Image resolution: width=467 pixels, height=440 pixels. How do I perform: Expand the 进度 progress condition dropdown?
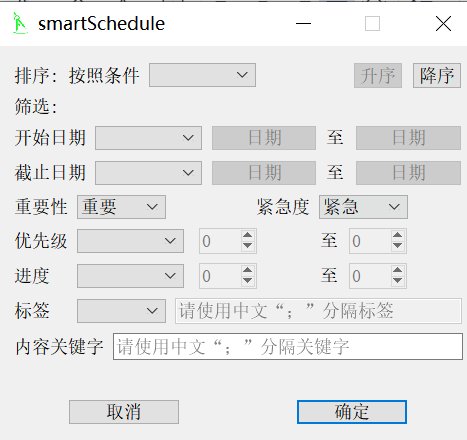(130, 276)
